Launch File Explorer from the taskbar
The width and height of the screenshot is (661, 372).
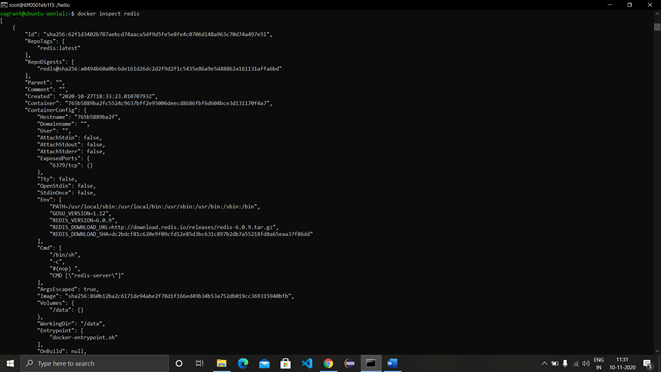coord(221,363)
